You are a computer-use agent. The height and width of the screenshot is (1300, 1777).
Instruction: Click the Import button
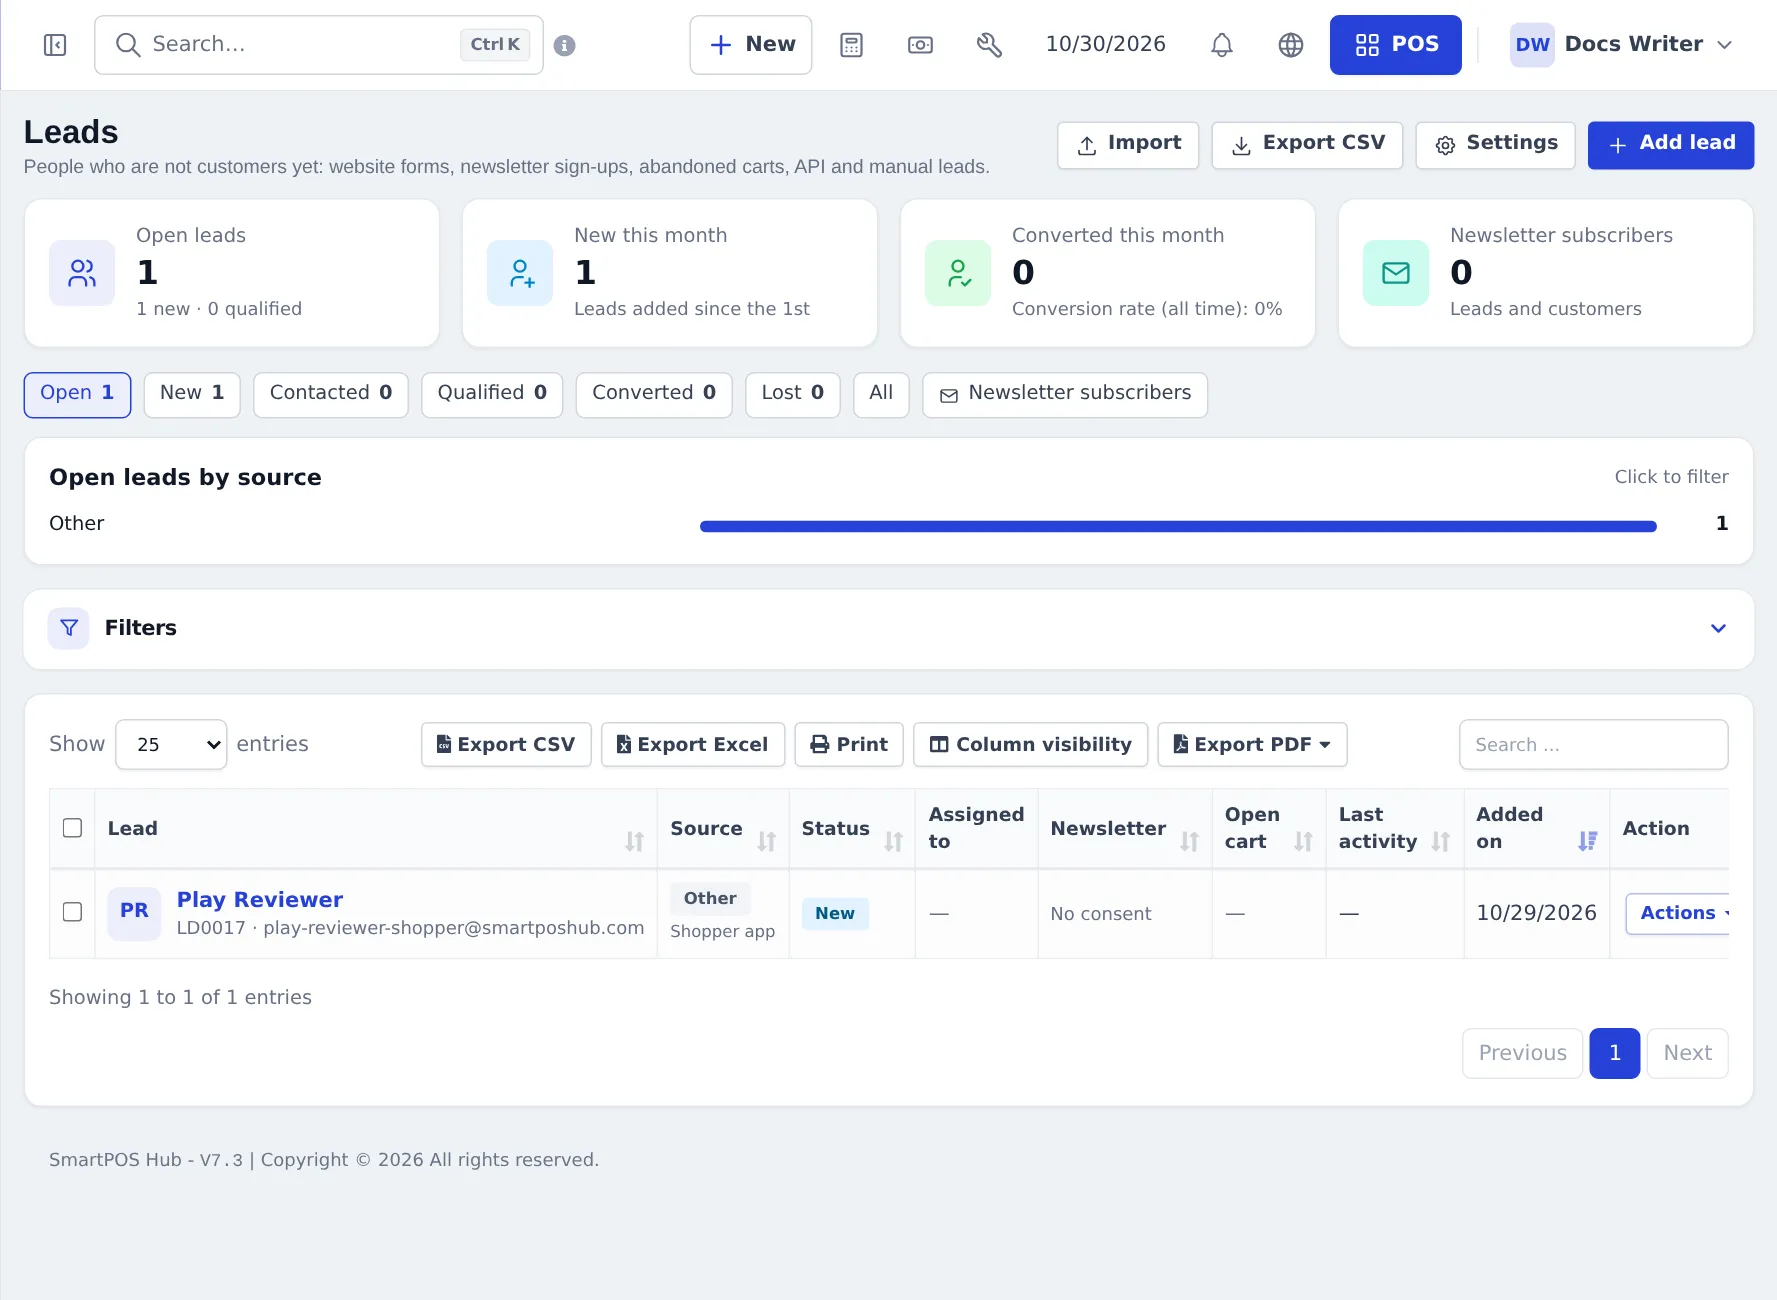coord(1127,145)
